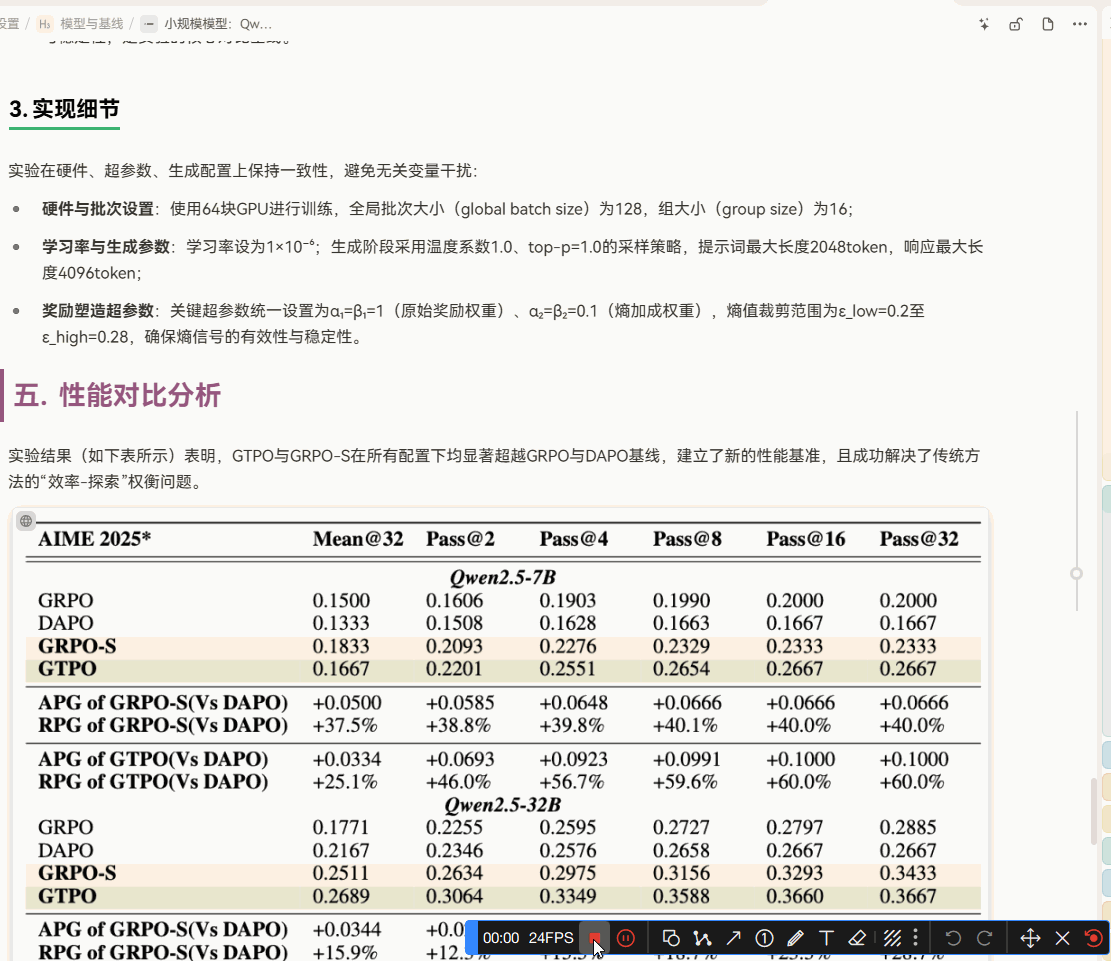Stop the screen recording with the red square

[x=595, y=938]
